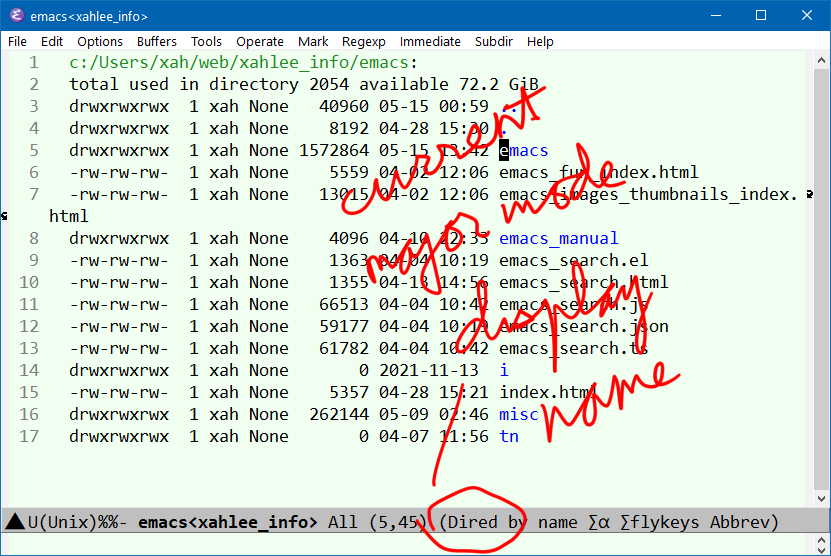This screenshot has height=556, width=831.
Task: Click the directory path header on line 1
Action: tap(243, 63)
